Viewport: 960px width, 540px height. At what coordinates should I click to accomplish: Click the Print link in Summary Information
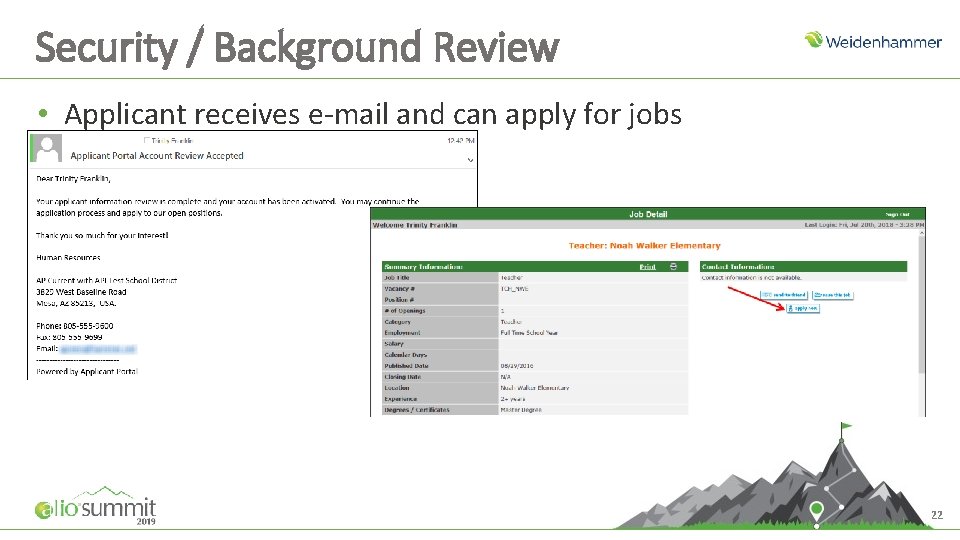point(647,267)
